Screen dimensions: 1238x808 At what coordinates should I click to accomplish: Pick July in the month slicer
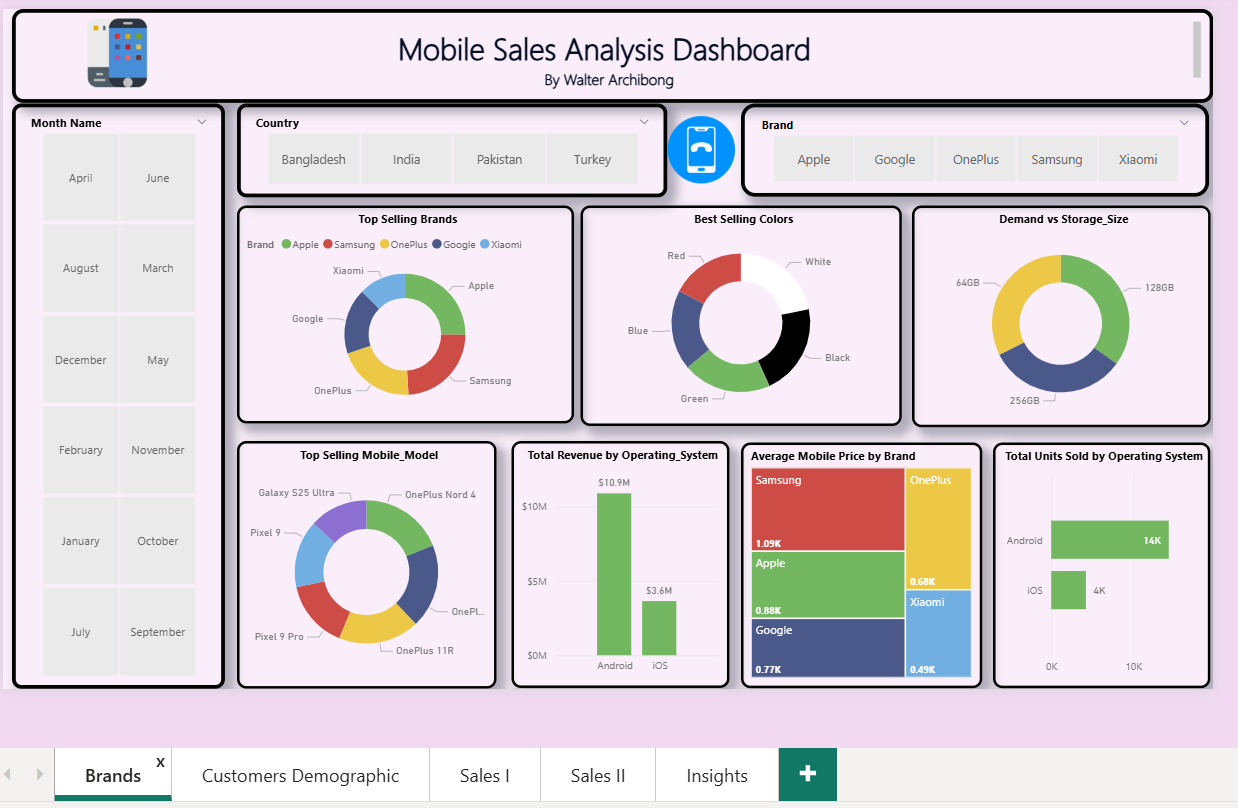(x=81, y=632)
